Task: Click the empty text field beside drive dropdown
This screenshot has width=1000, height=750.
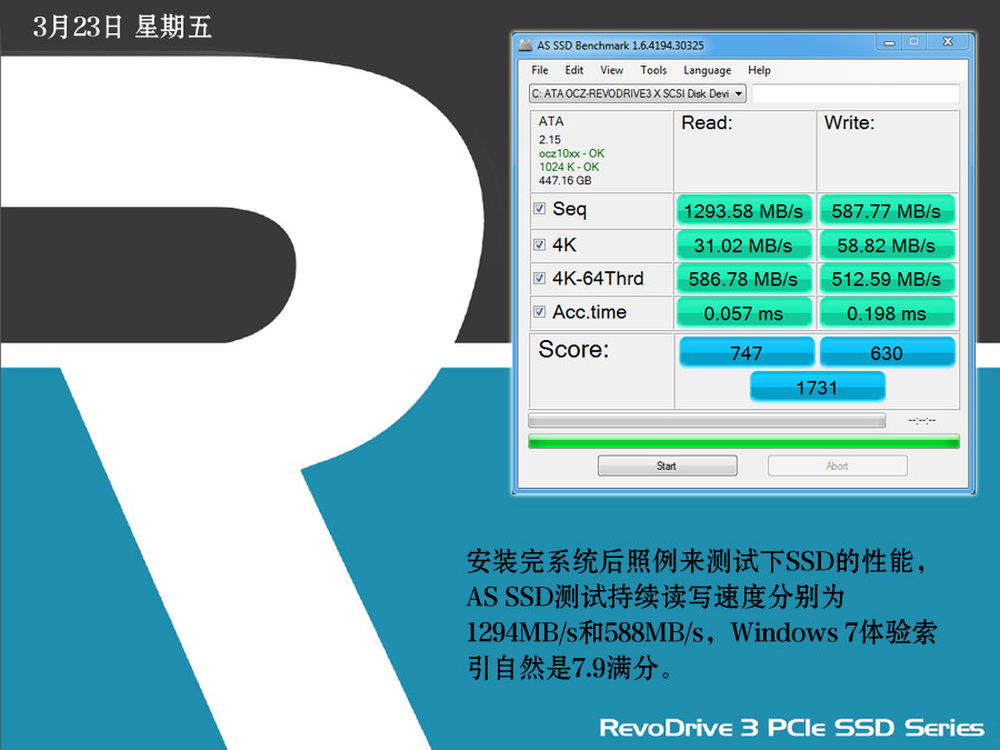Action: pyautogui.click(x=855, y=94)
